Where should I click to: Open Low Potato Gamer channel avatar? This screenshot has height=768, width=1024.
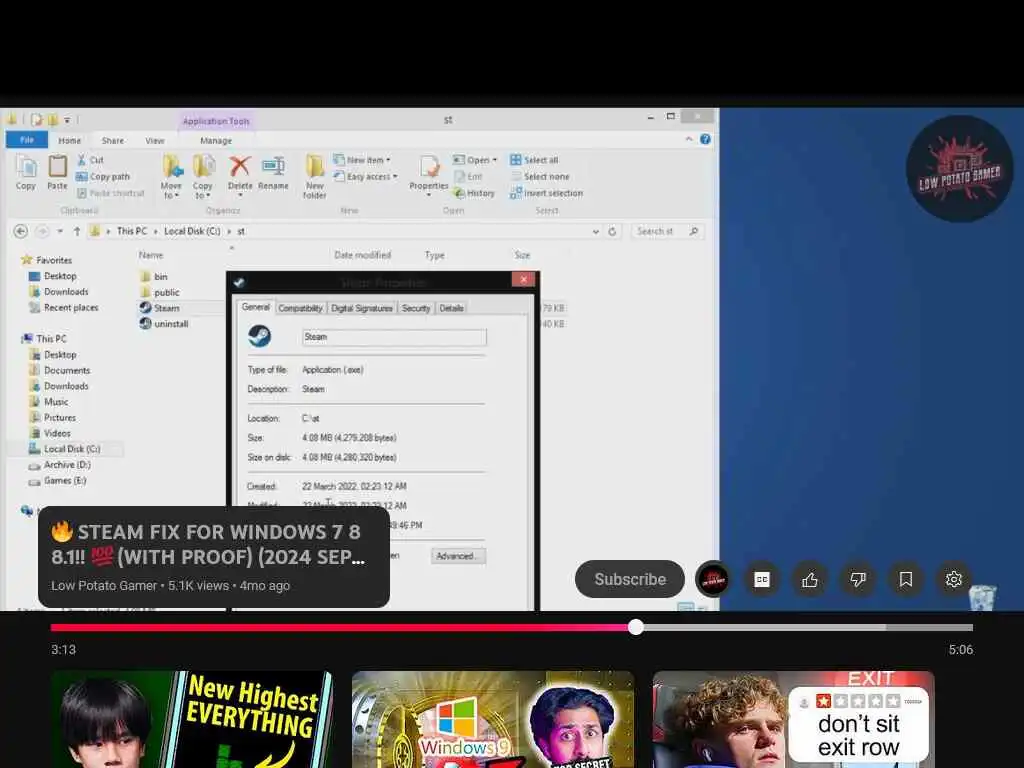(x=713, y=579)
